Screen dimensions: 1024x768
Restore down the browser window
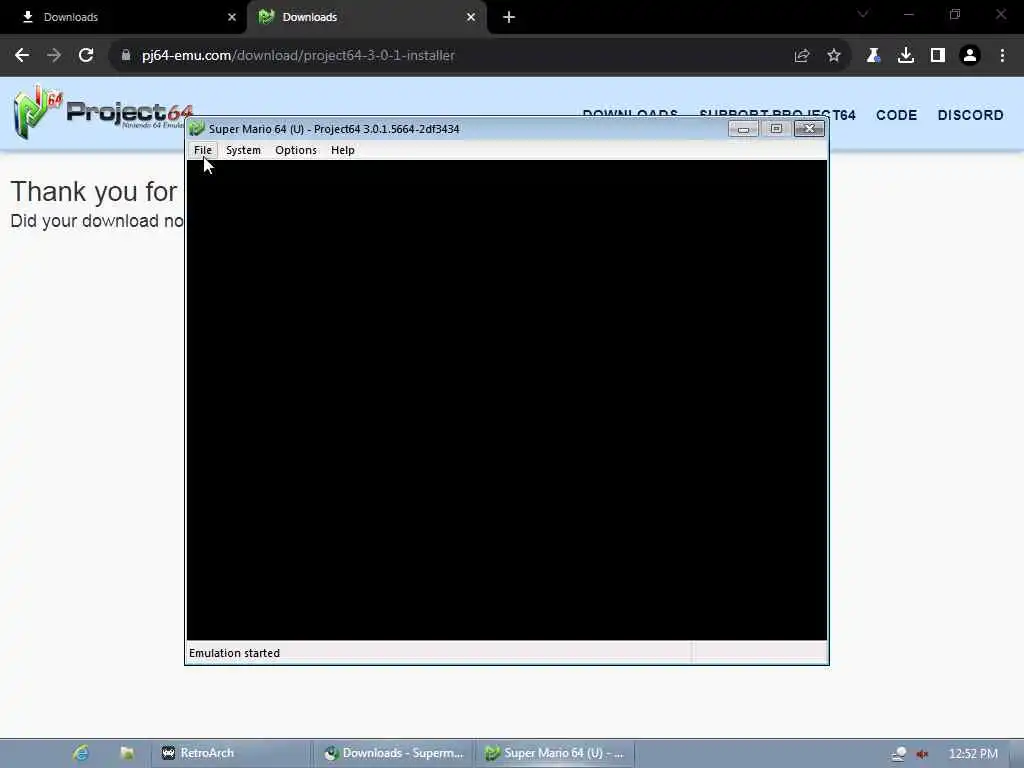[955, 14]
